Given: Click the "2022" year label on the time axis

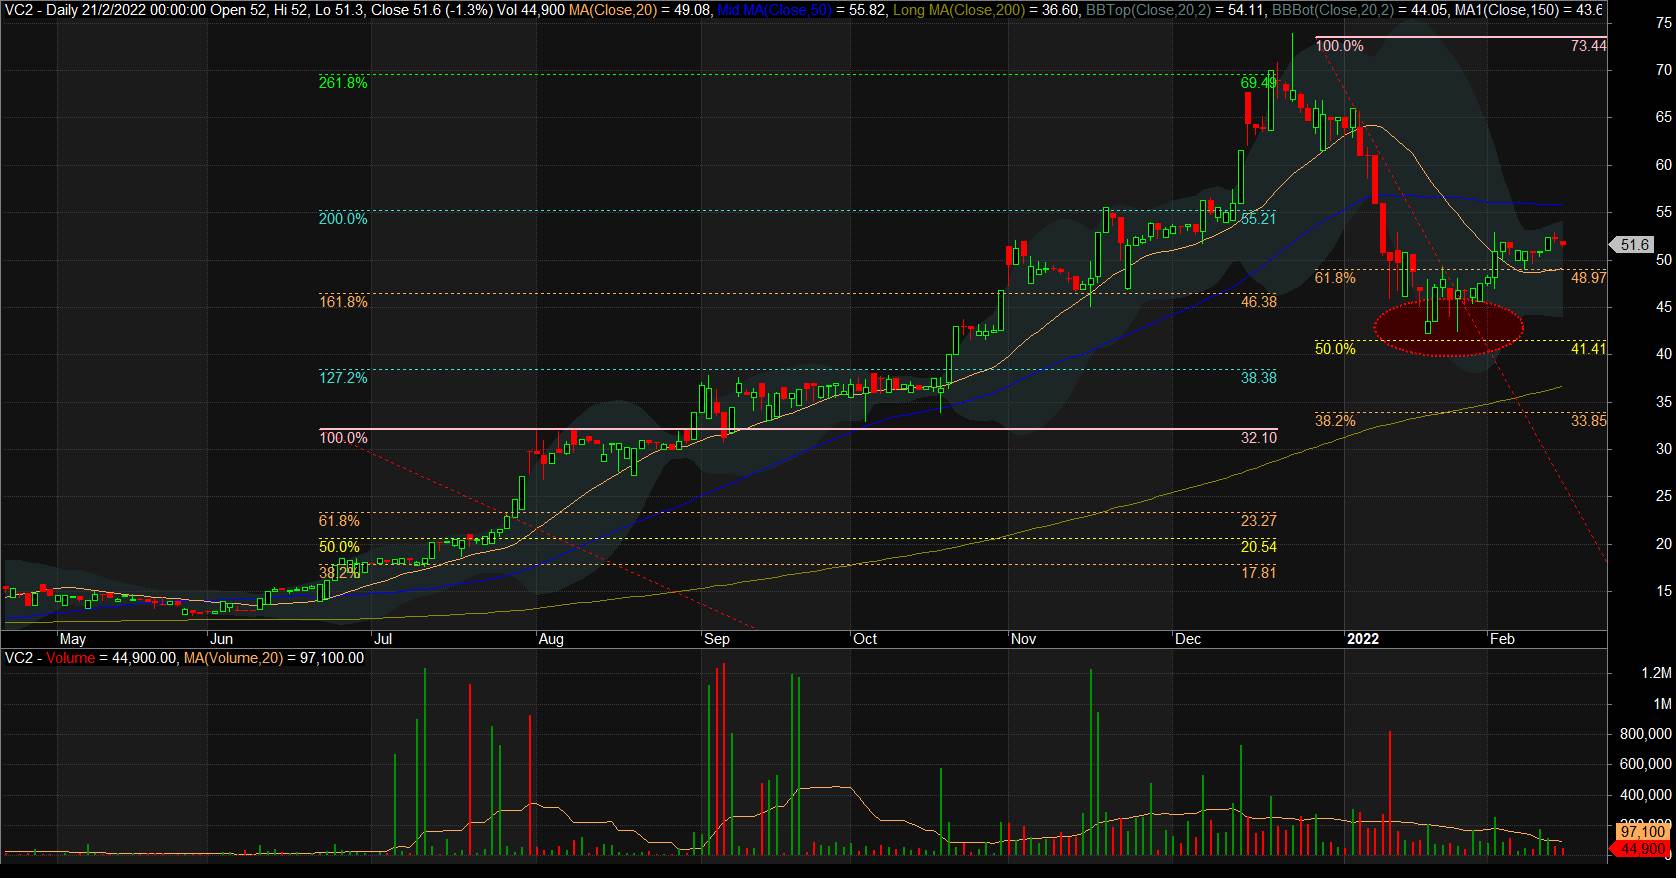Looking at the screenshot, I should (x=1363, y=639).
